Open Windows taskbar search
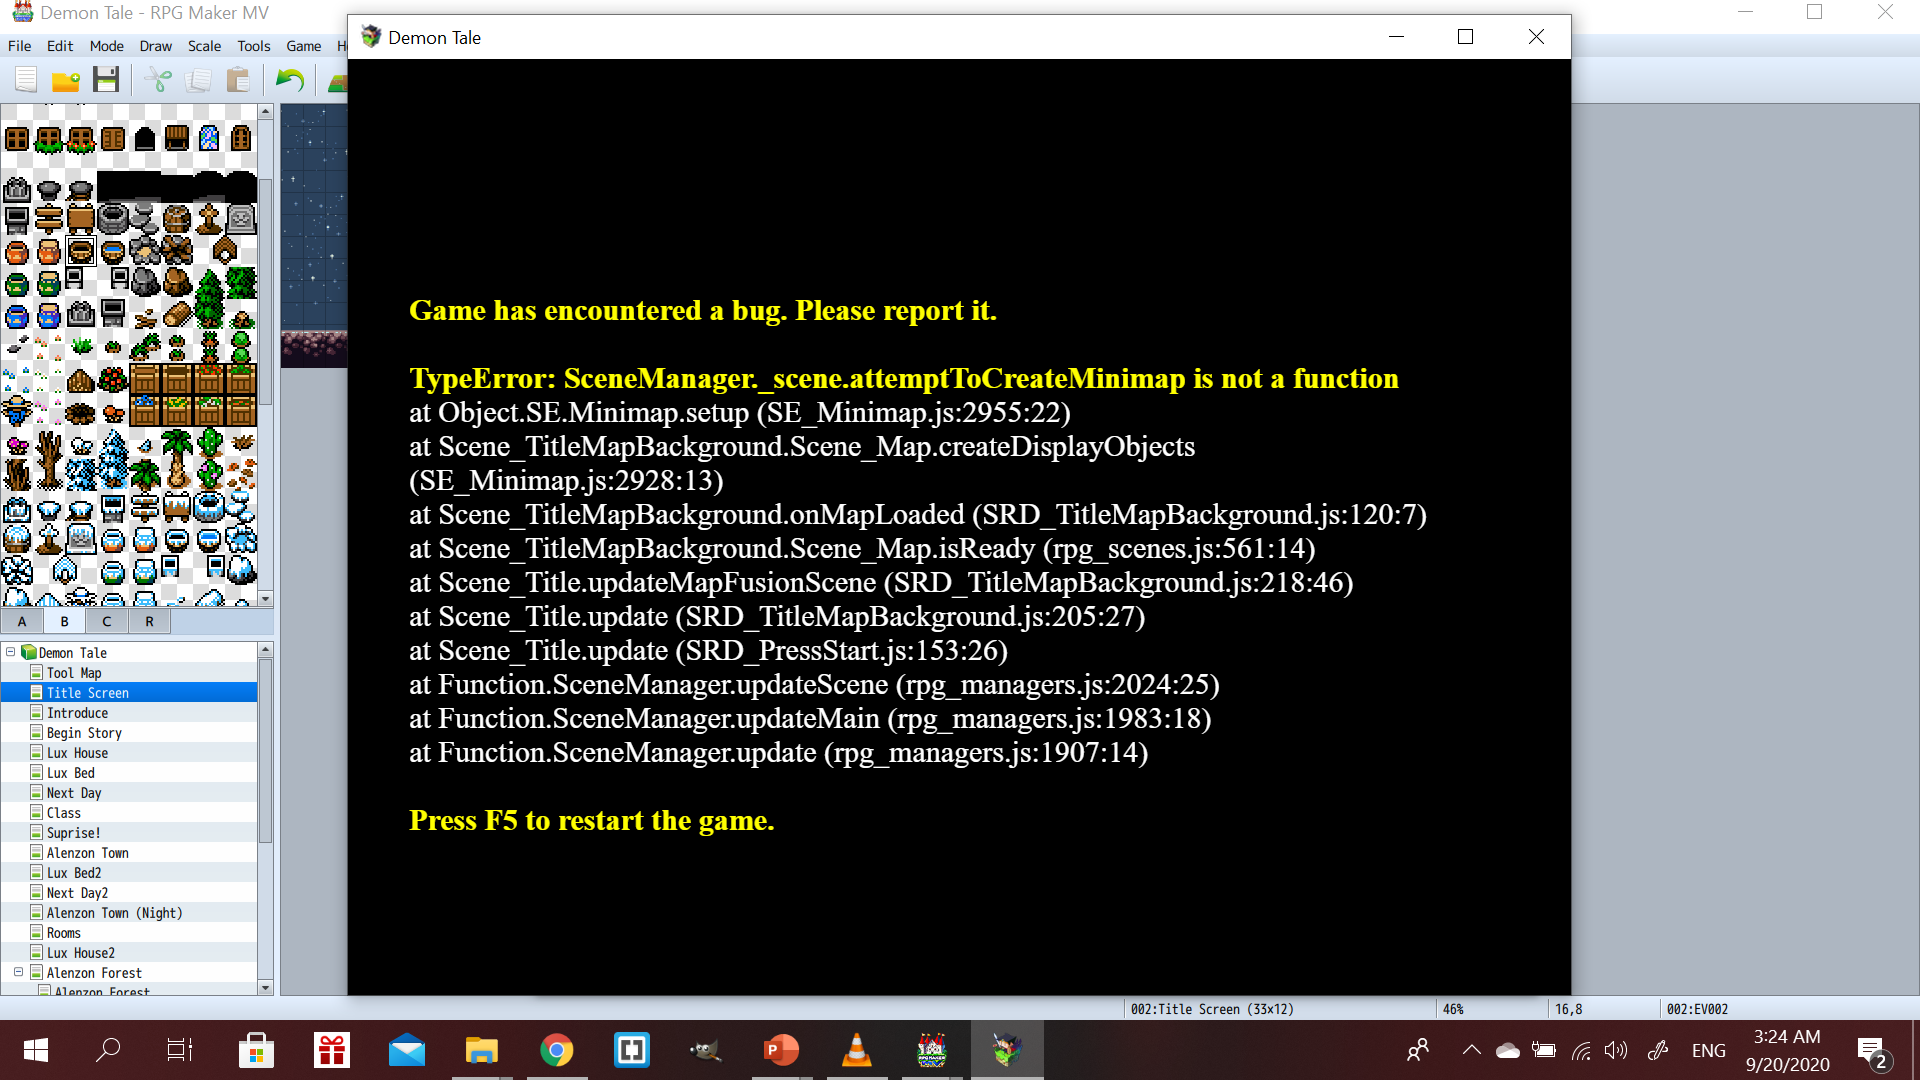Image resolution: width=1920 pixels, height=1080 pixels. (108, 1050)
